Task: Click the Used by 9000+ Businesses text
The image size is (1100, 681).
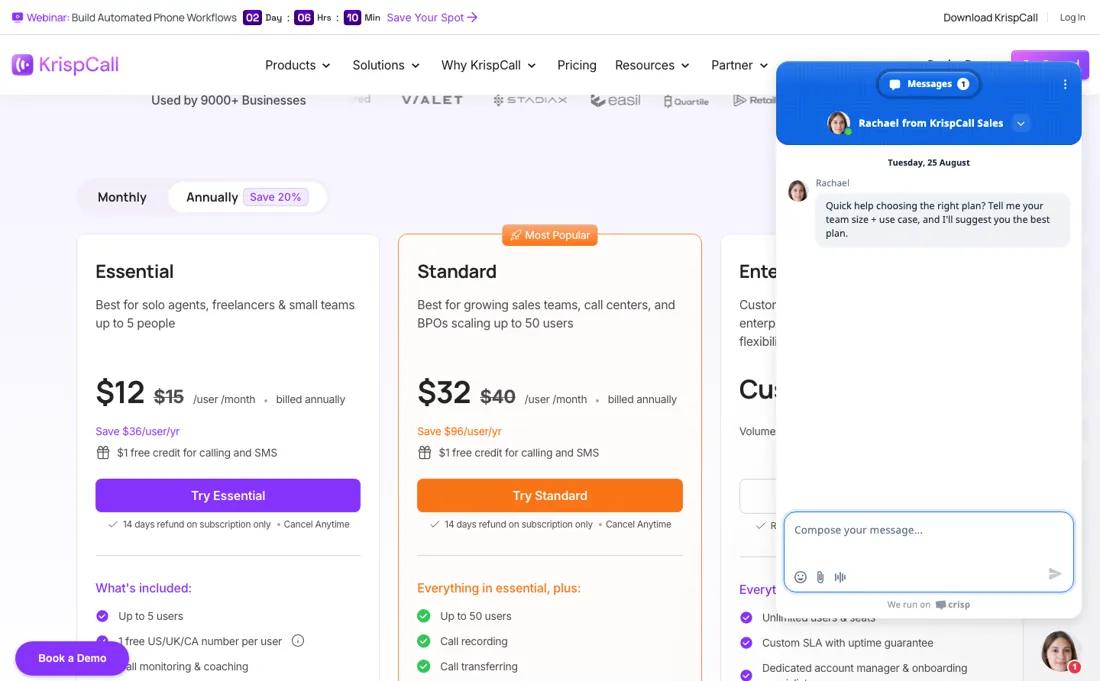Action: pyautogui.click(x=228, y=100)
